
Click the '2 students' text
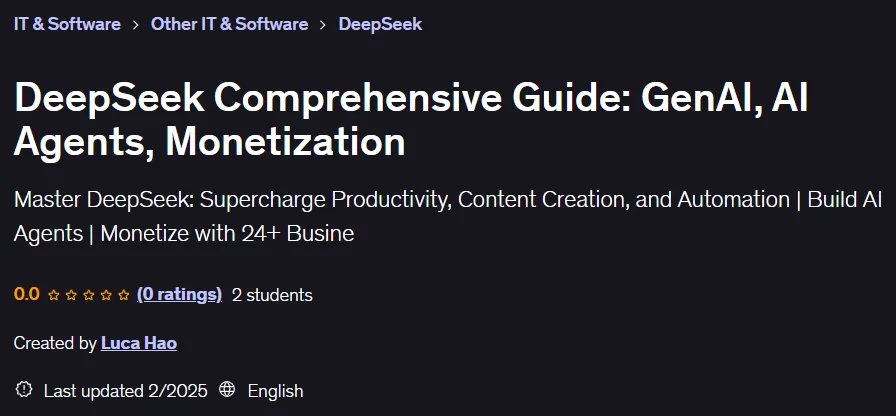(x=272, y=295)
